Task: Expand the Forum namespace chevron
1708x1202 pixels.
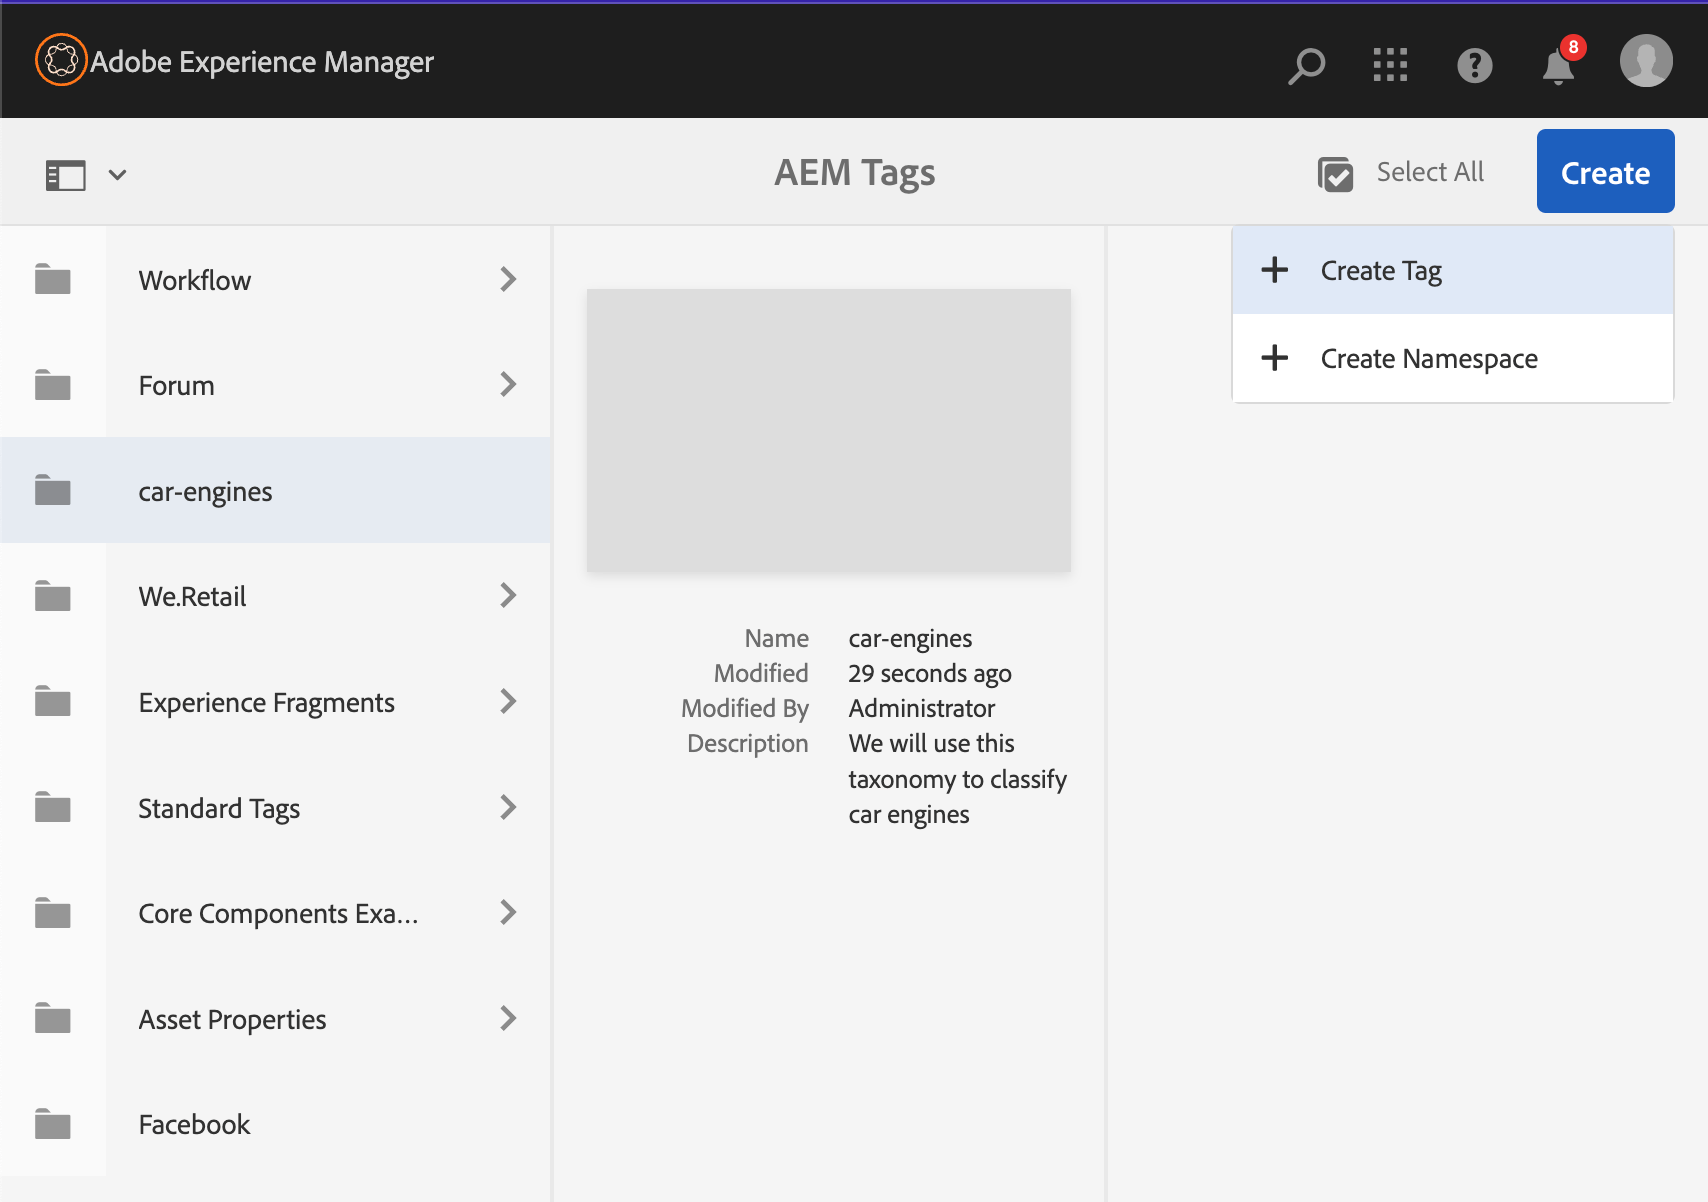Action: (508, 384)
